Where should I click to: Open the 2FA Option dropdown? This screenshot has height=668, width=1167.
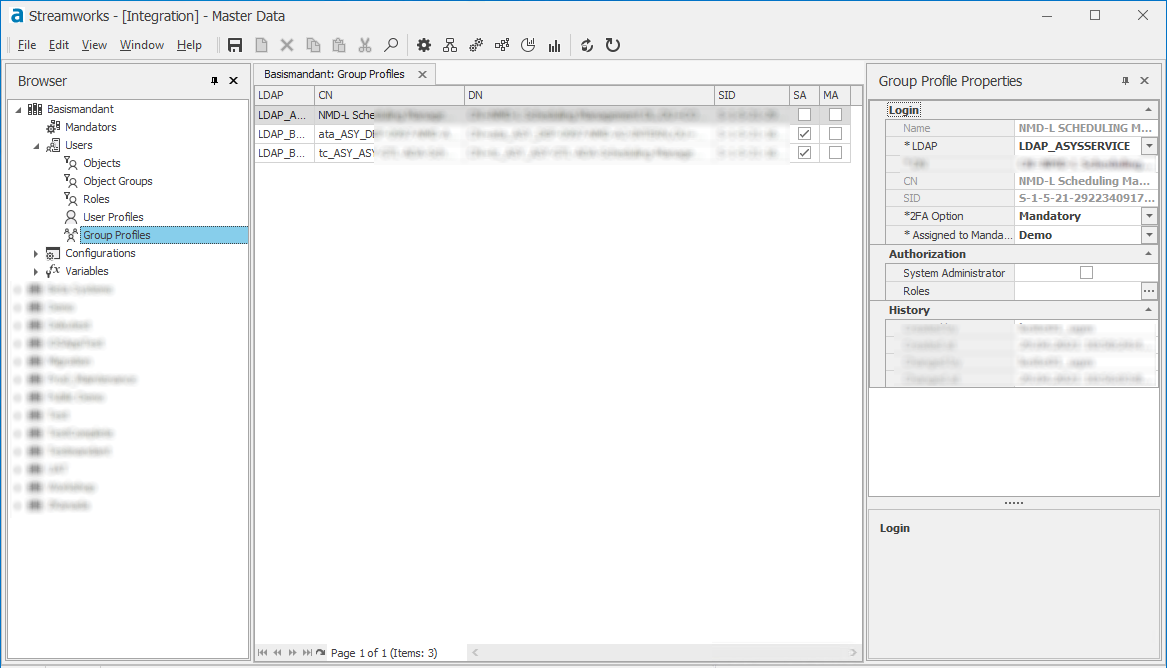1149,216
